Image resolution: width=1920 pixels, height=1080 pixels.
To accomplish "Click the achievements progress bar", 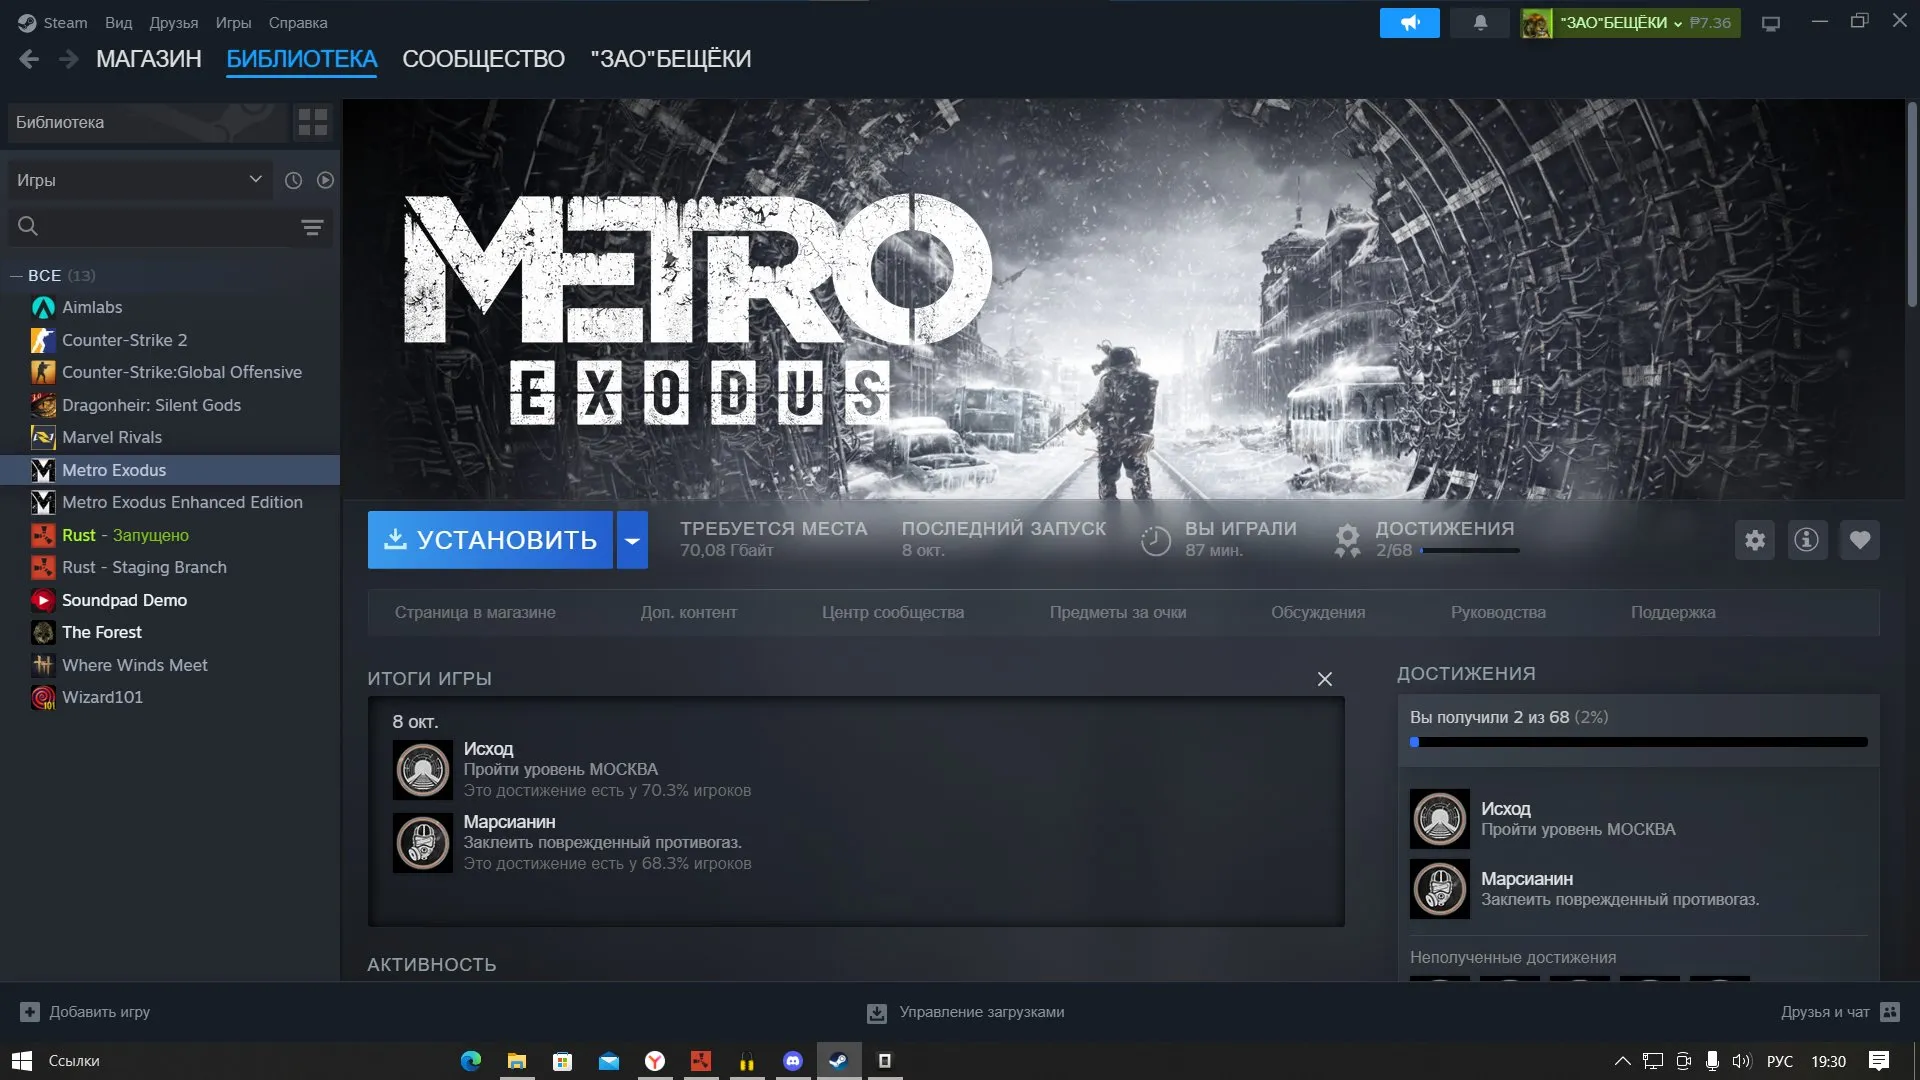I will click(1639, 742).
